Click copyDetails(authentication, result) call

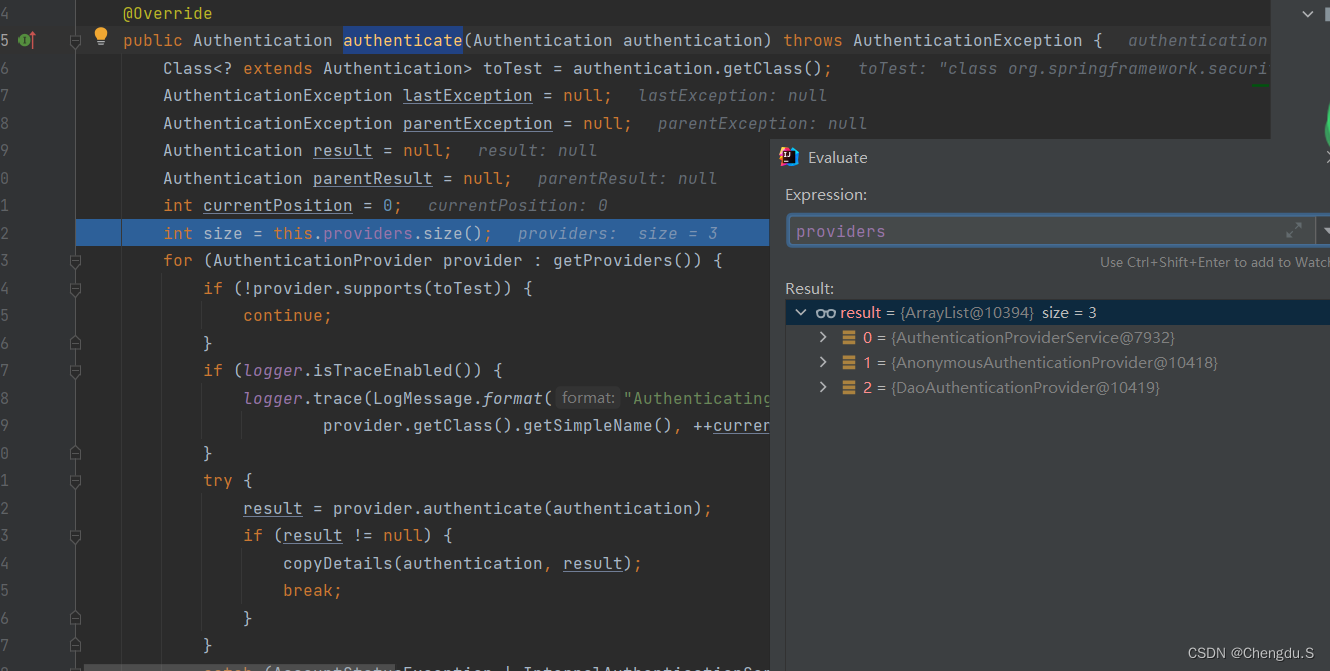(x=458, y=563)
